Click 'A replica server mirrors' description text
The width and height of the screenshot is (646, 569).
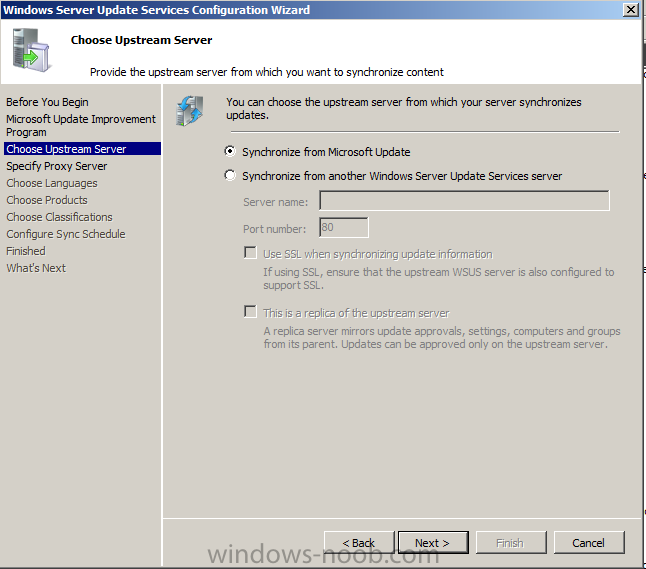click(x=442, y=337)
